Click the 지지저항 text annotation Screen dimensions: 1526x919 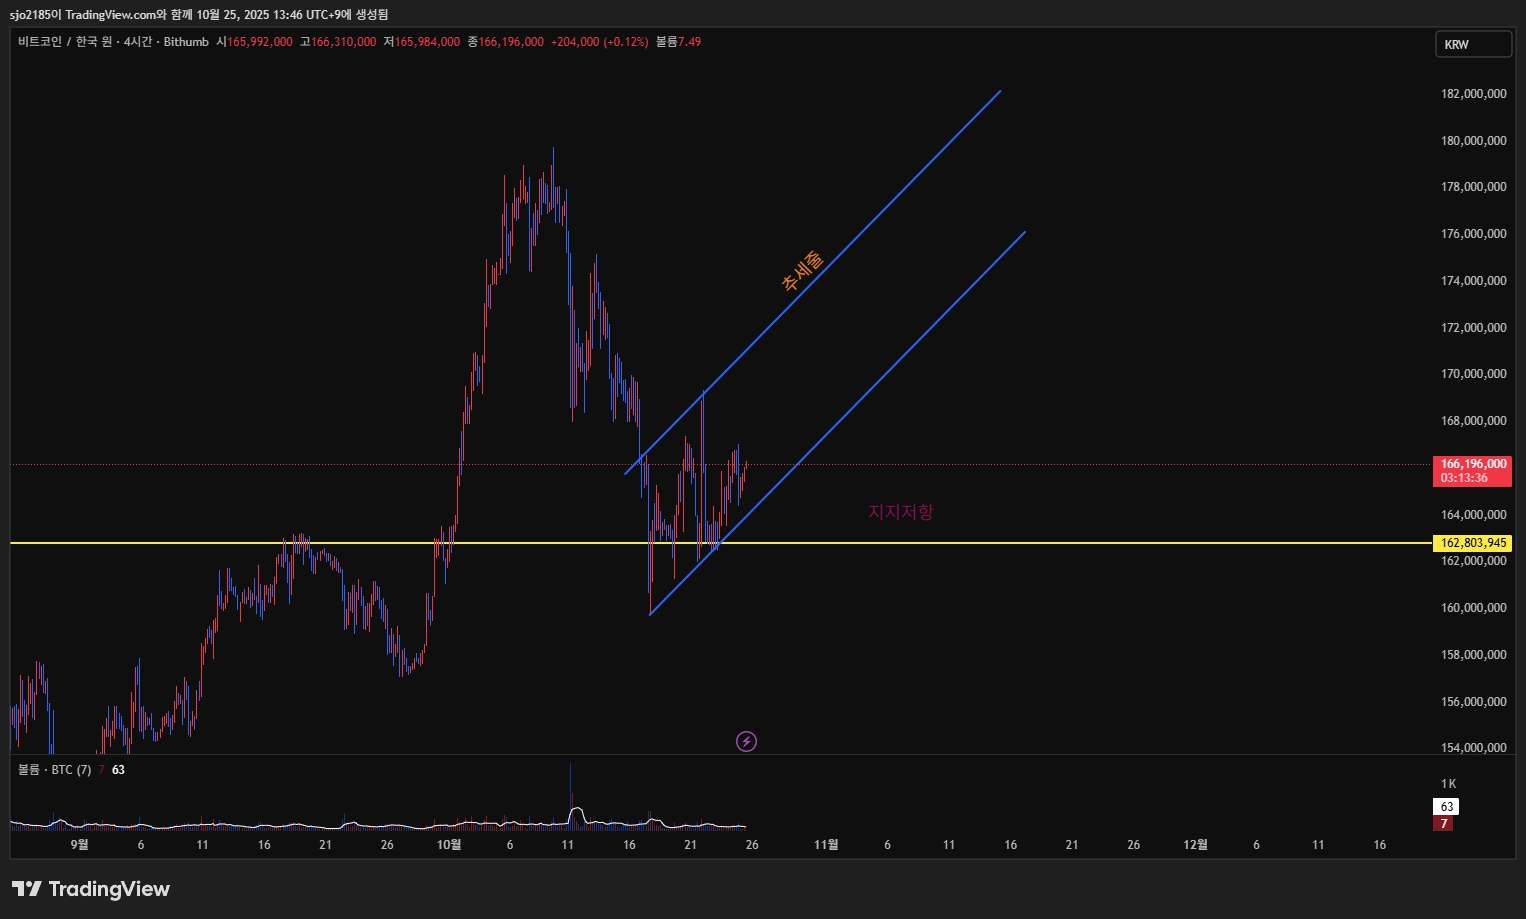pyautogui.click(x=900, y=512)
